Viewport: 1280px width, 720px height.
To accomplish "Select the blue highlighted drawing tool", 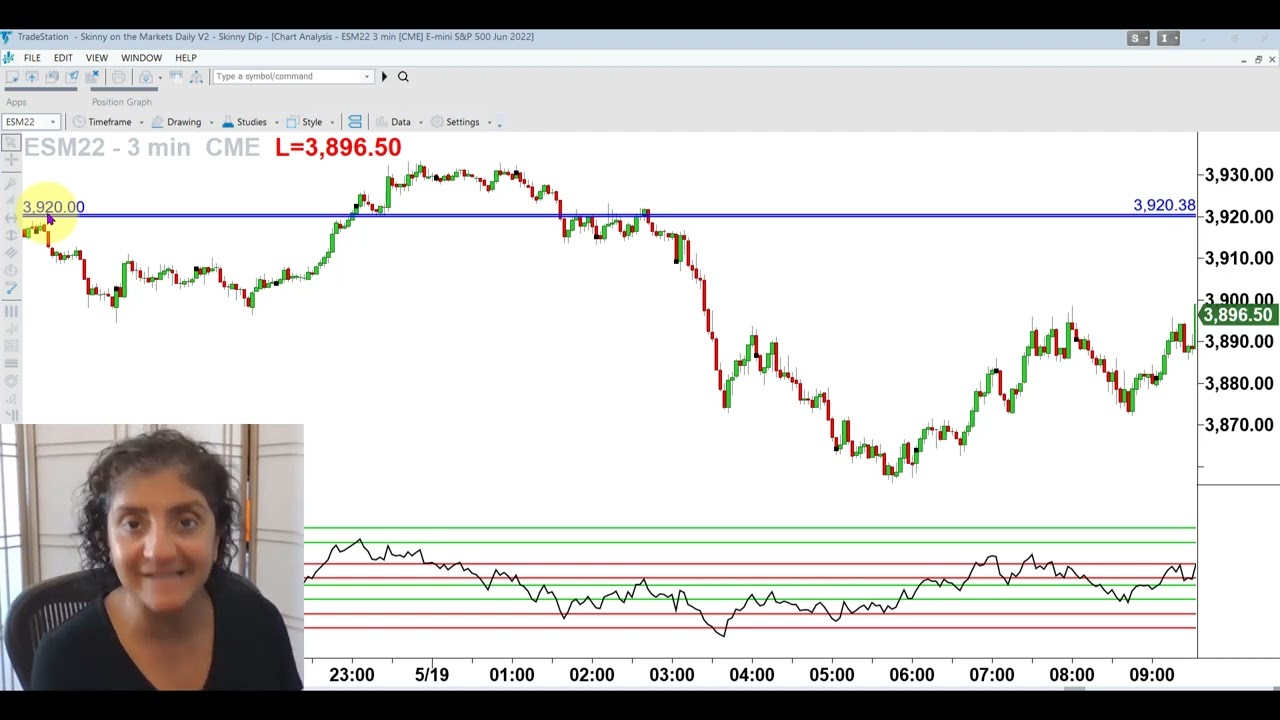I will click(x=11, y=289).
